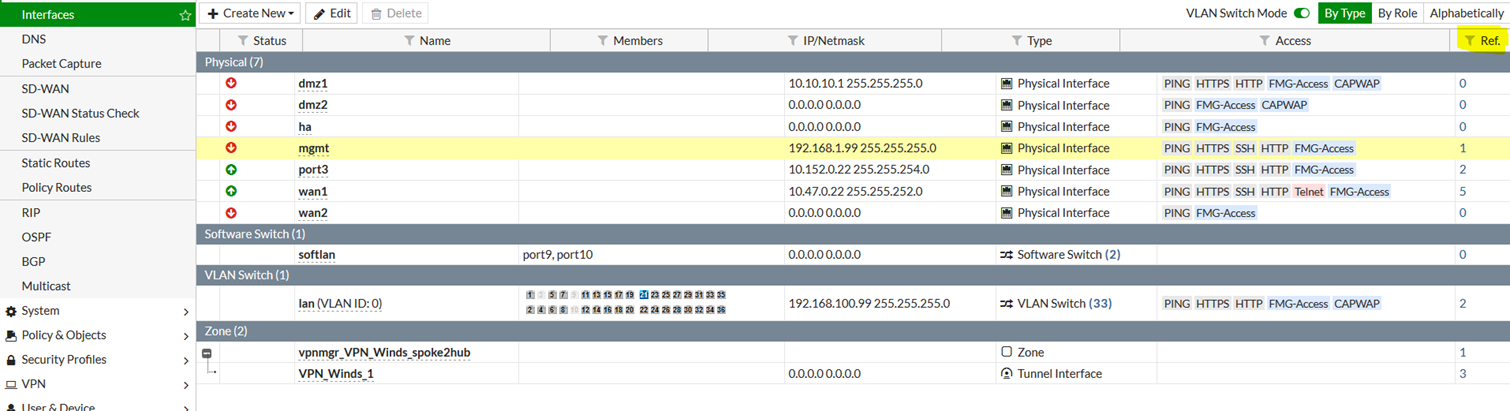Click the favorite star icon beside Interfaces
This screenshot has height=411, width=1510.
point(184,15)
